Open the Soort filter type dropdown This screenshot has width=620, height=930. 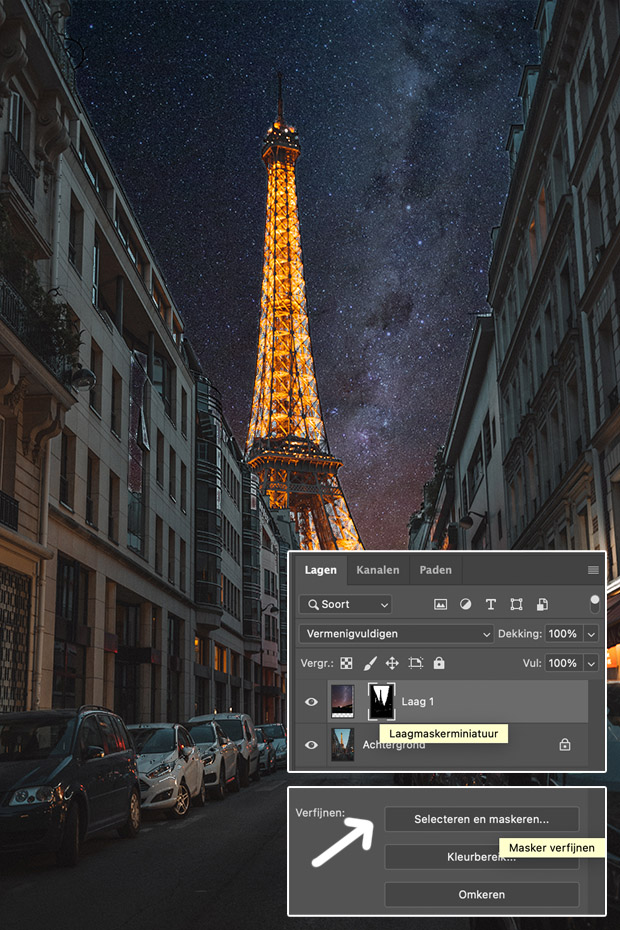coord(345,604)
